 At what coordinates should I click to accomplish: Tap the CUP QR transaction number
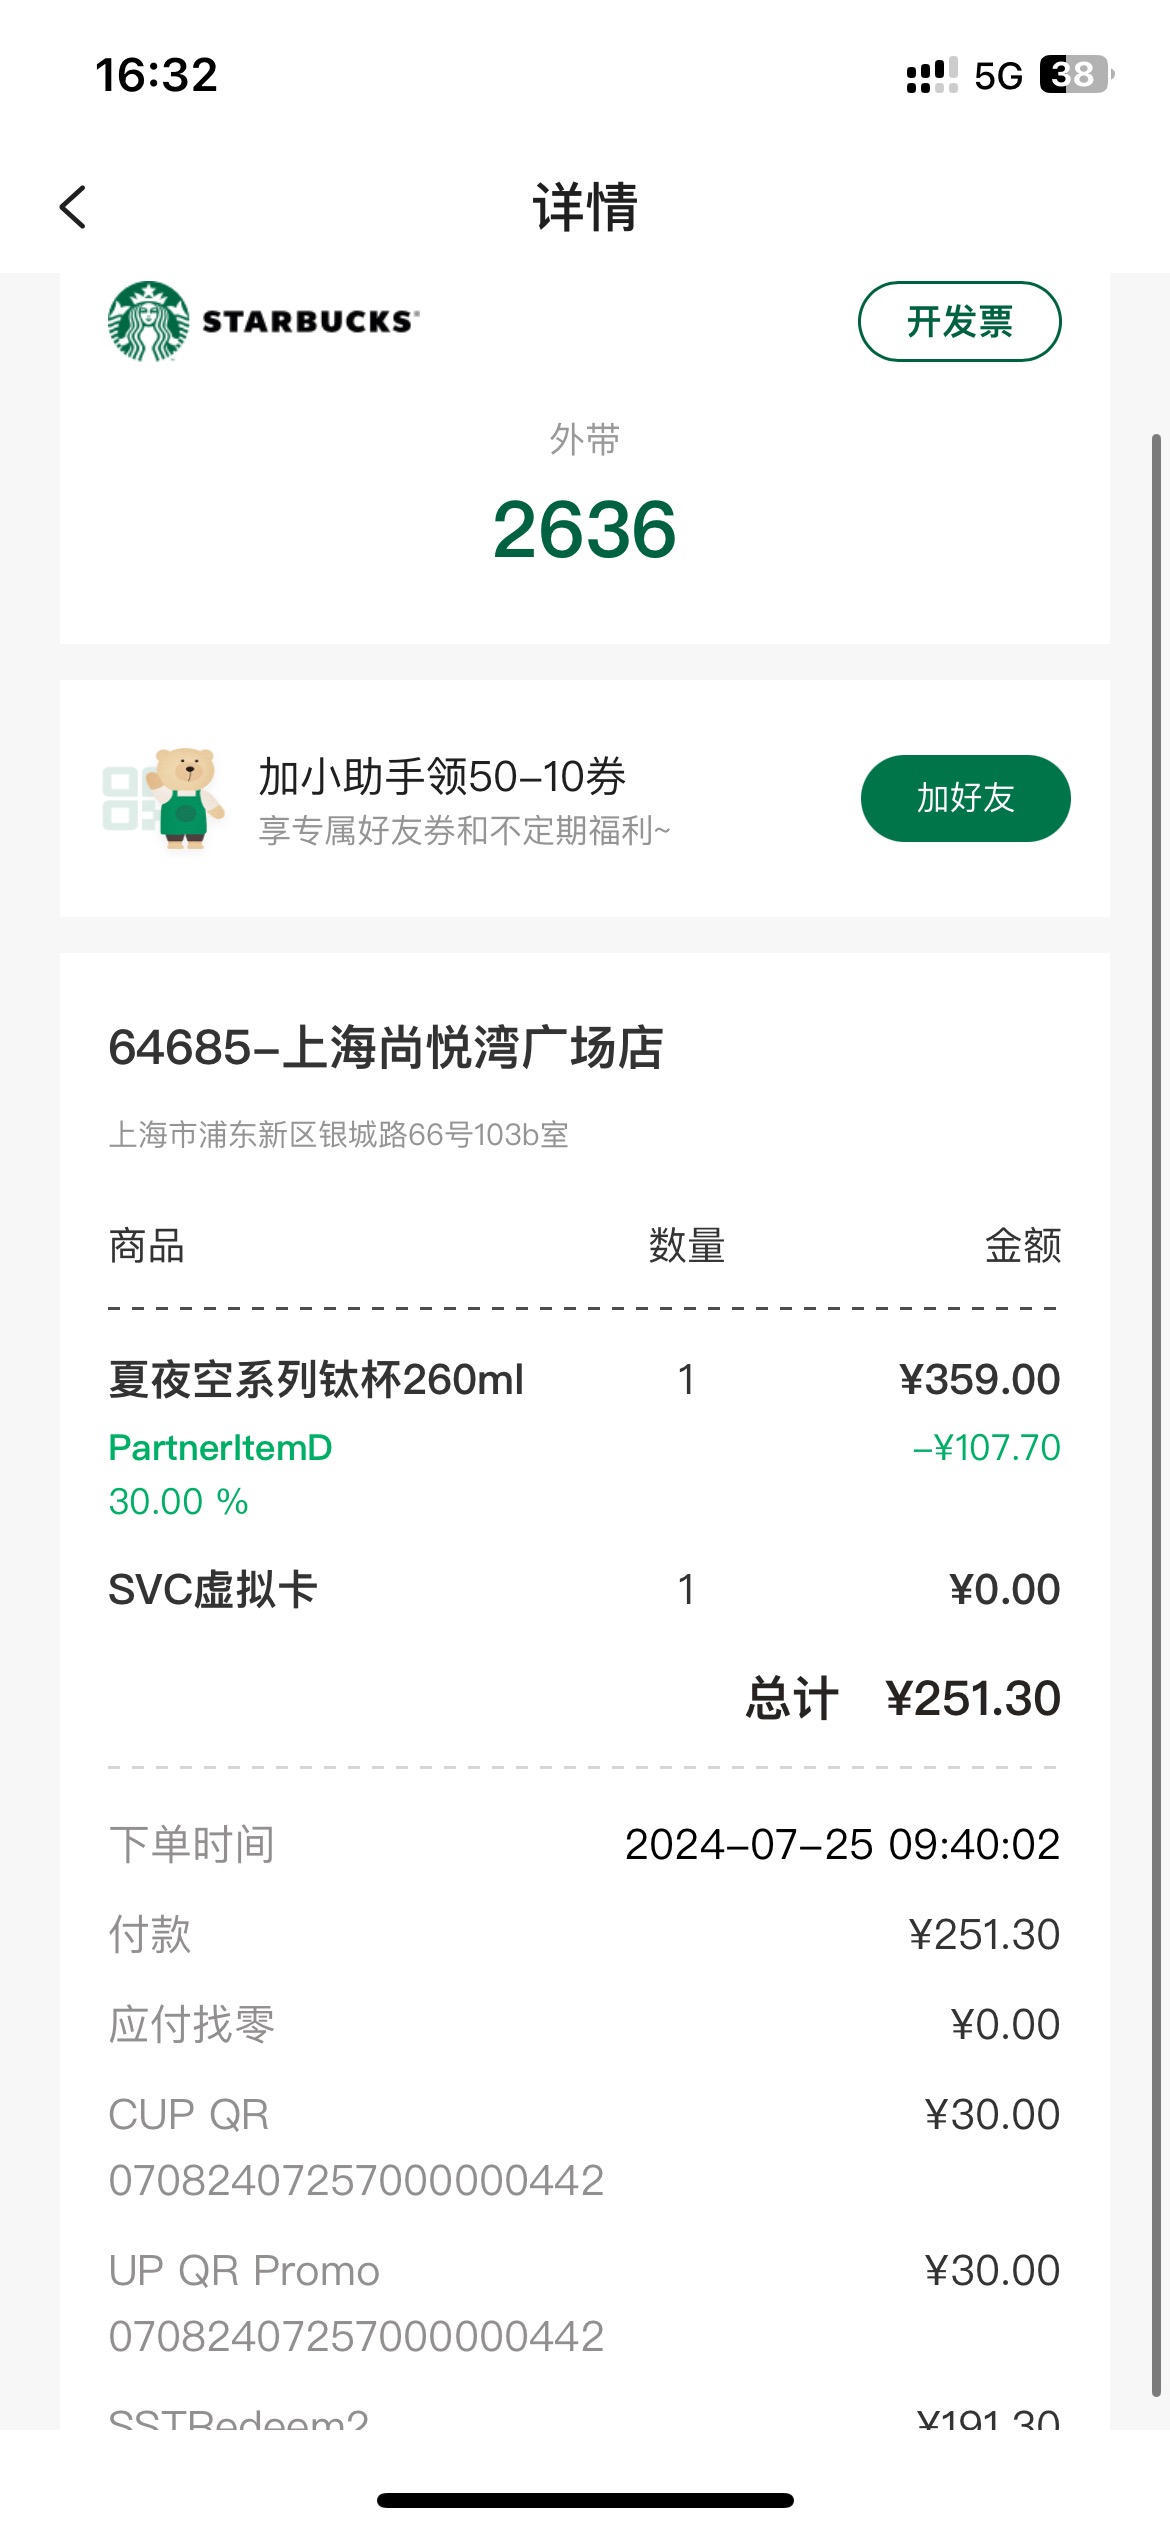pyautogui.click(x=356, y=2180)
